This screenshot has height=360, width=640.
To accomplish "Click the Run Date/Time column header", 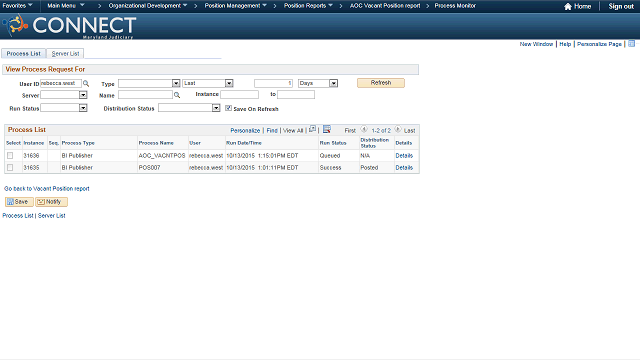I will (x=244, y=143).
